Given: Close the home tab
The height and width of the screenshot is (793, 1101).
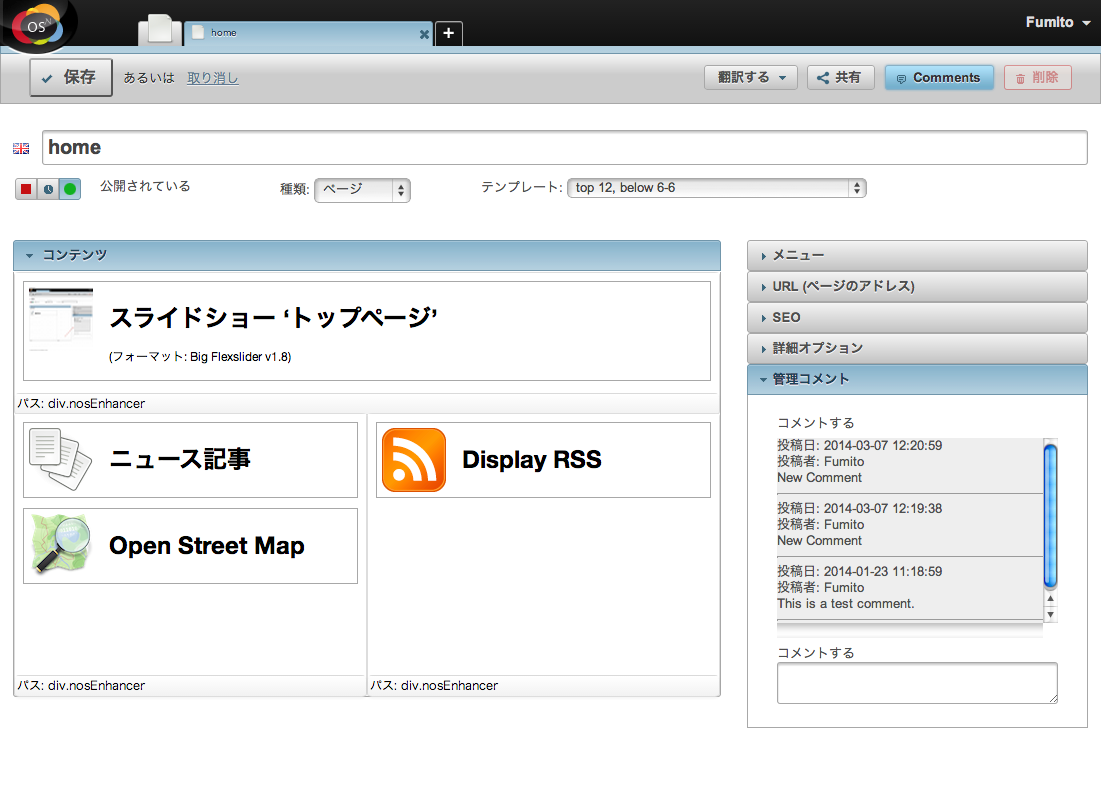Looking at the screenshot, I should coord(424,34).
